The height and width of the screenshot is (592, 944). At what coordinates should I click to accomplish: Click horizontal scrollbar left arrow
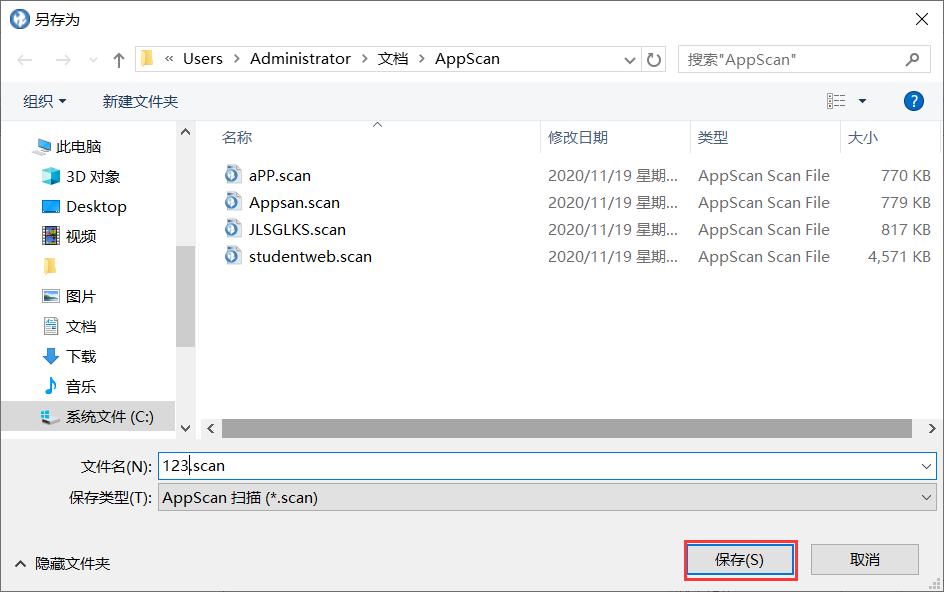pos(211,428)
